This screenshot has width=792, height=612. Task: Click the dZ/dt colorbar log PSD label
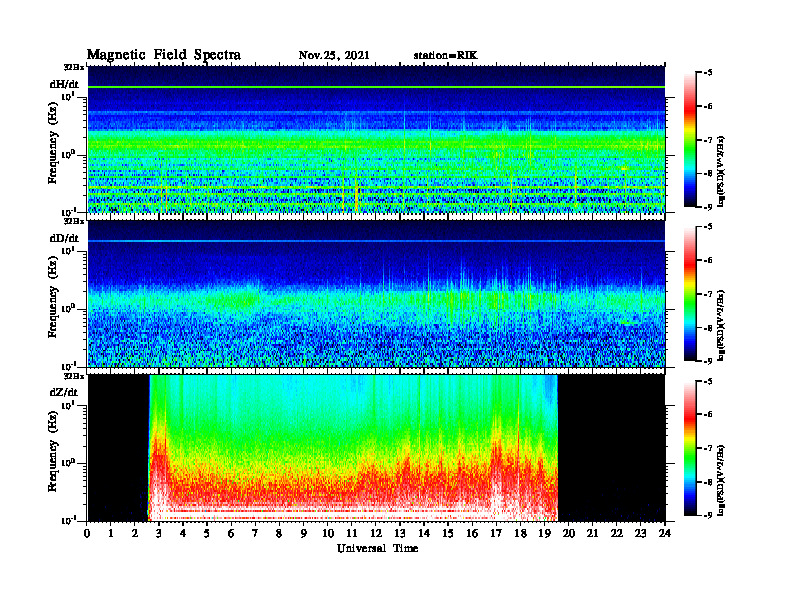[x=722, y=480]
